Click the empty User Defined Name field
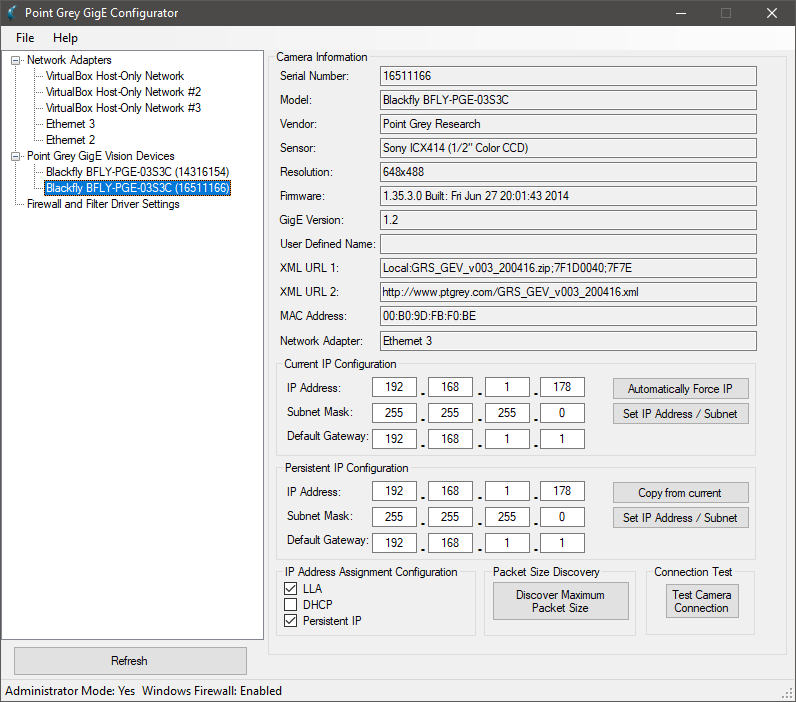The image size is (796, 702). point(568,244)
